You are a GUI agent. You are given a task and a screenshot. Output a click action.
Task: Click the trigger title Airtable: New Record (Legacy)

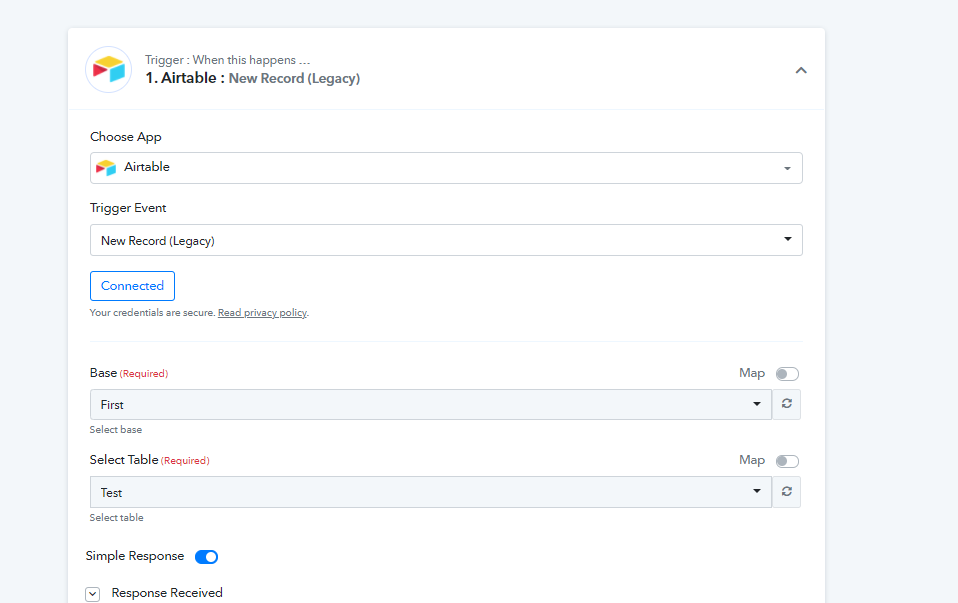252,78
